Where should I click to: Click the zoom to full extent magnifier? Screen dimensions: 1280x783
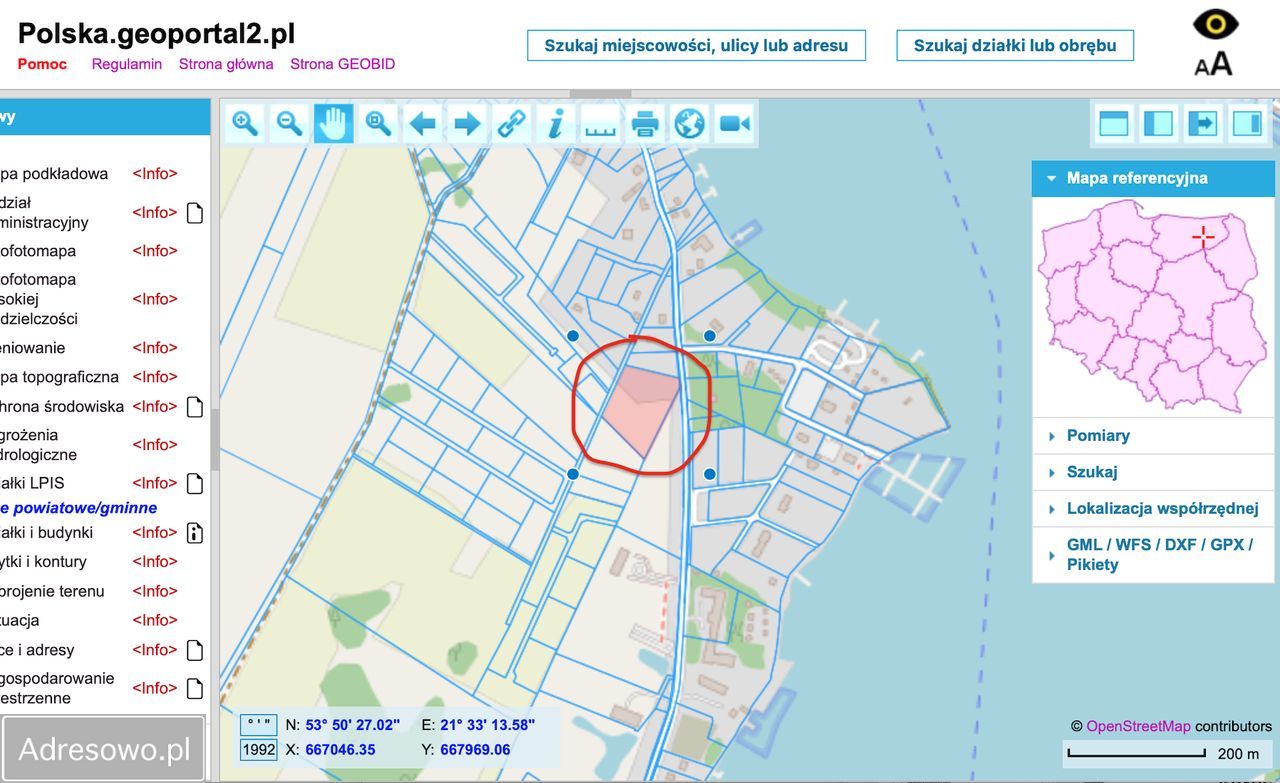tap(378, 123)
